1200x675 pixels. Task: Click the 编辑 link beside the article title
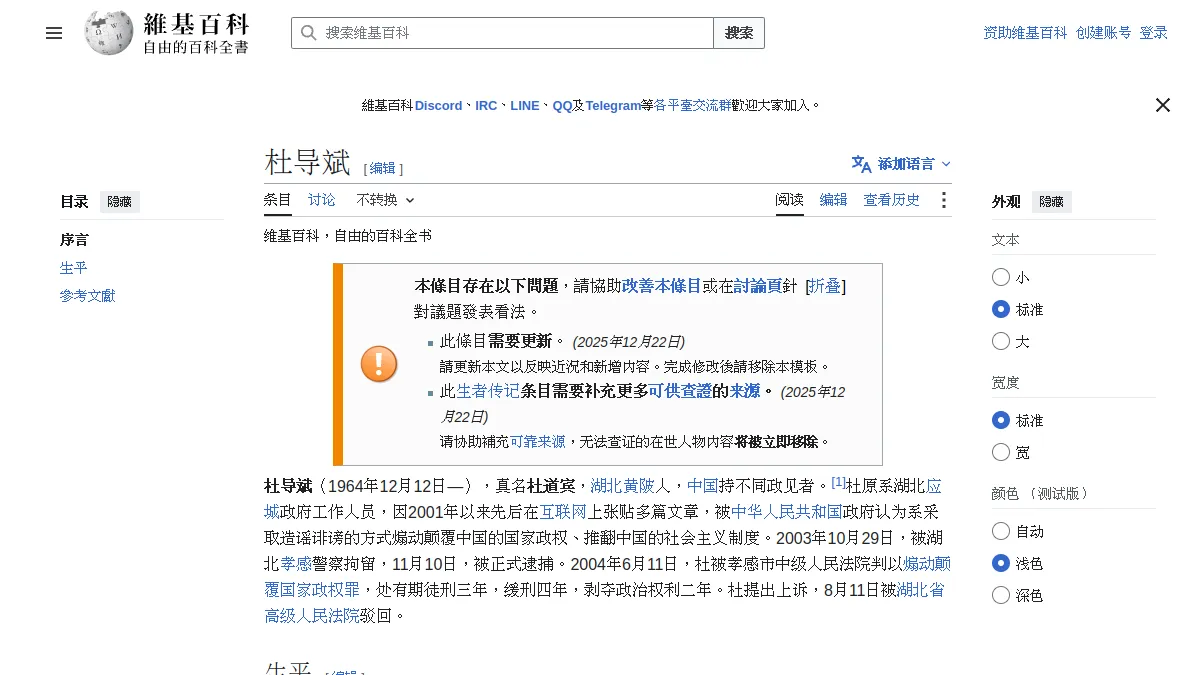click(x=383, y=168)
